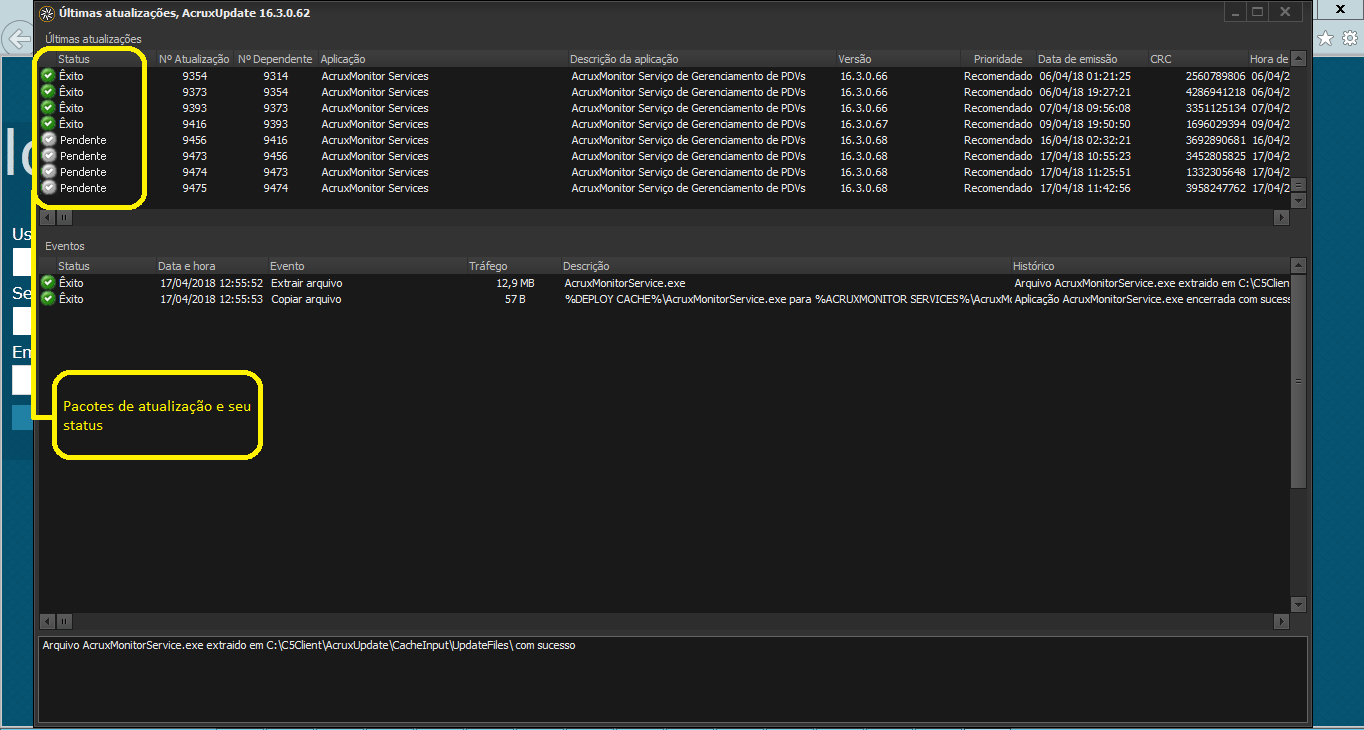Screen dimensions: 1364x730
Task: Click Status header in the Eventos list
Action: tap(74, 266)
